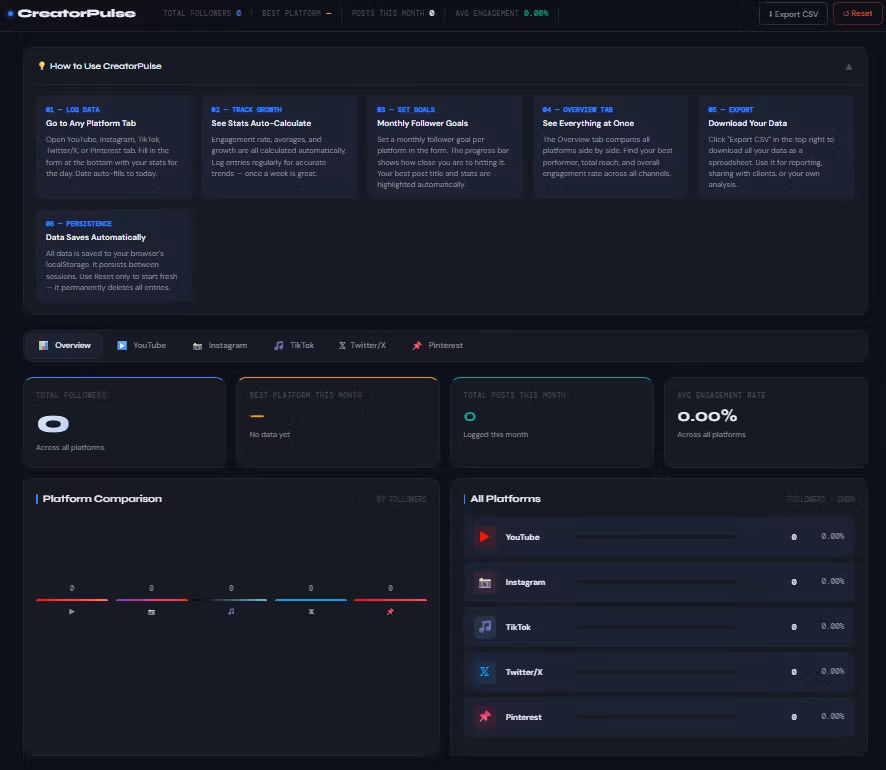Click the YouTube play icon in All Platforms
This screenshot has width=886, height=770.
tap(484, 537)
